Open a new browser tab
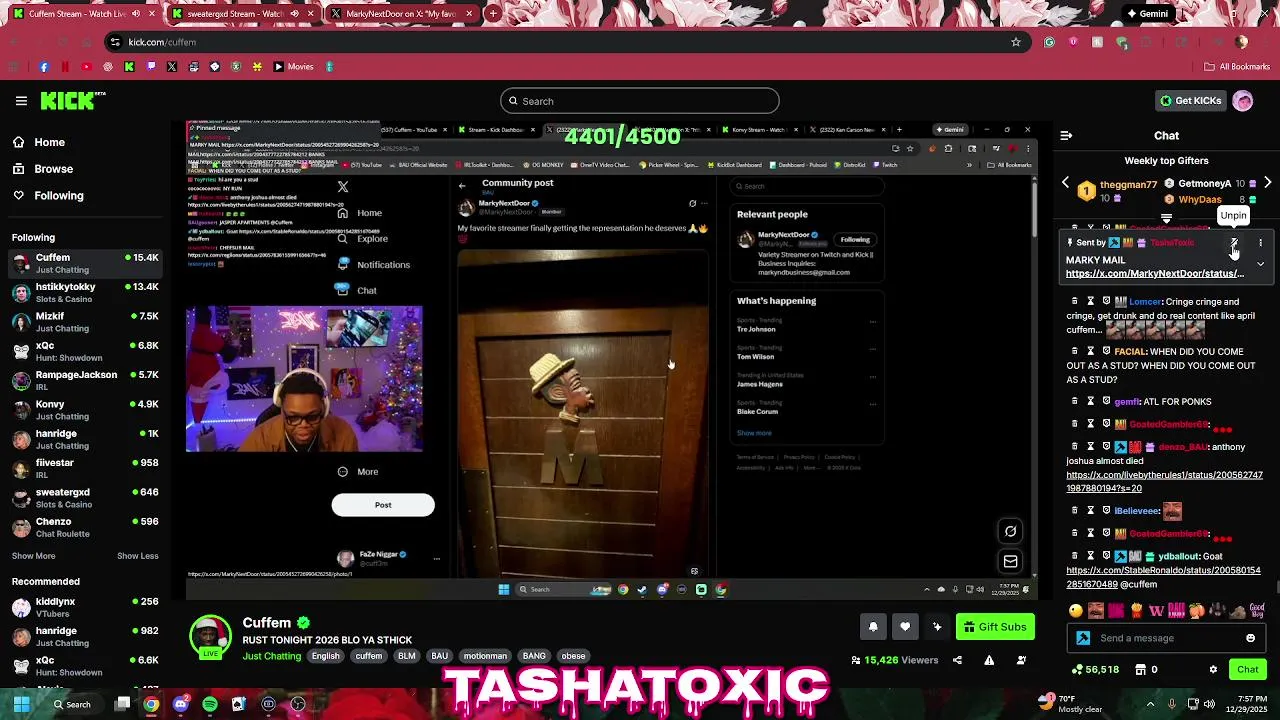 point(494,14)
